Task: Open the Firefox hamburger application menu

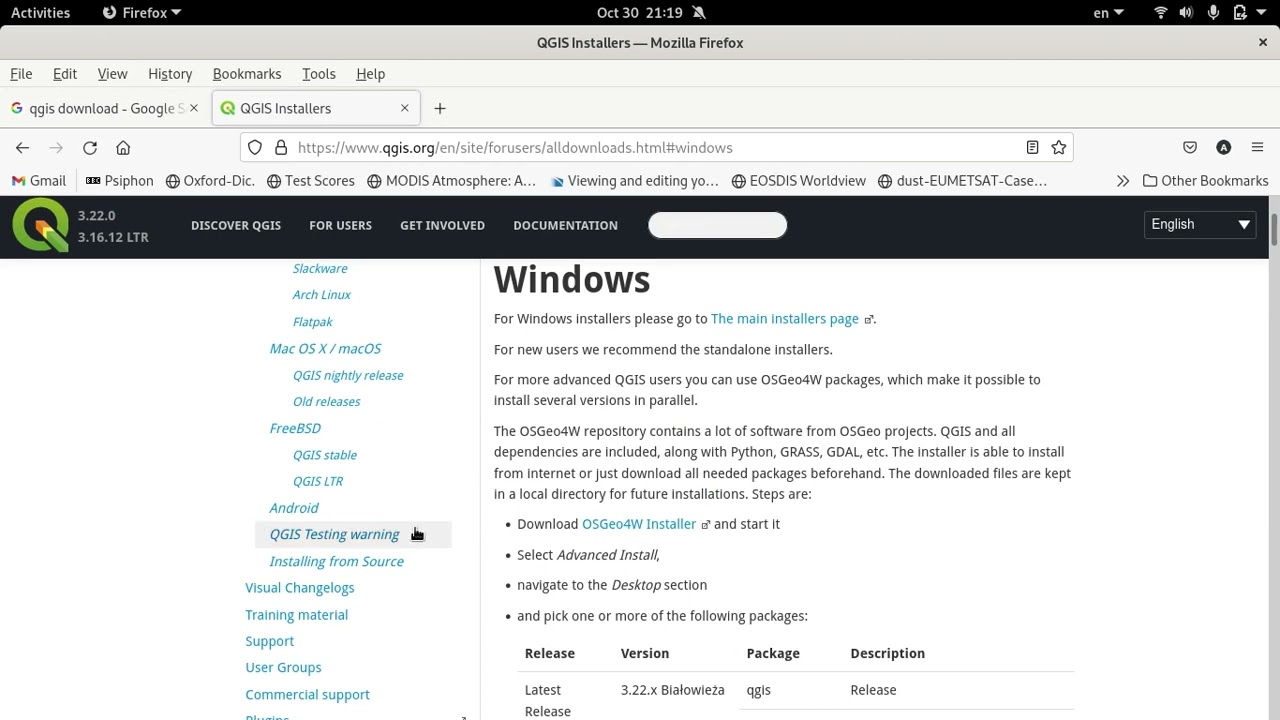Action: click(1257, 148)
